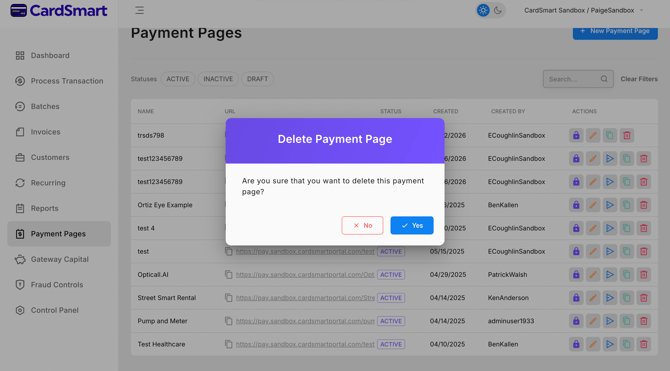Copy Street Smart Rental URL clipboard icon
670x371 pixels.
pos(229,298)
